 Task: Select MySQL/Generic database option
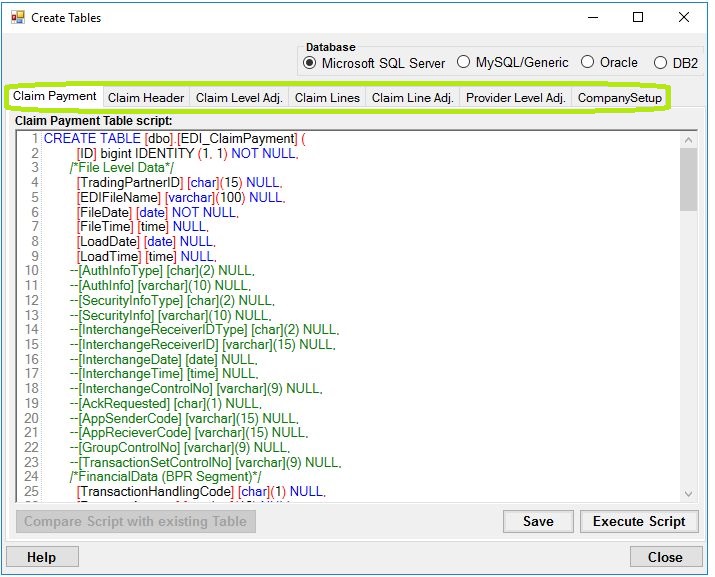click(513, 62)
